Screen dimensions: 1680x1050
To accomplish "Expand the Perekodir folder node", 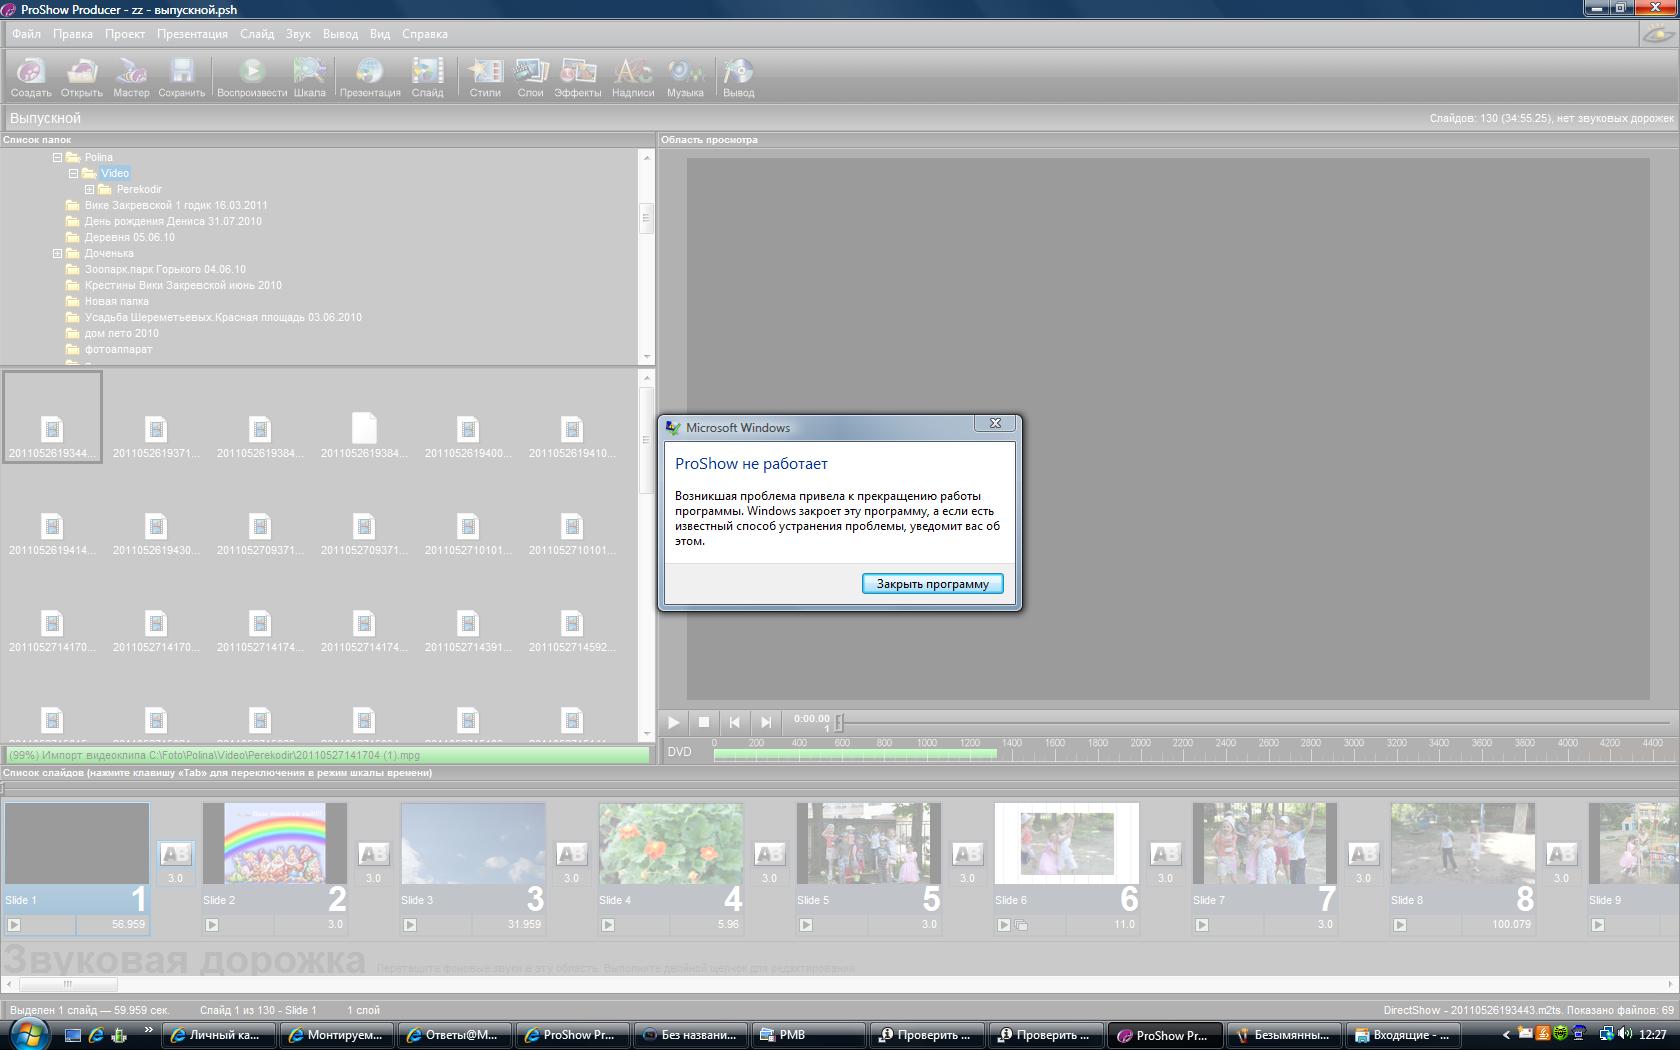I will tap(90, 190).
